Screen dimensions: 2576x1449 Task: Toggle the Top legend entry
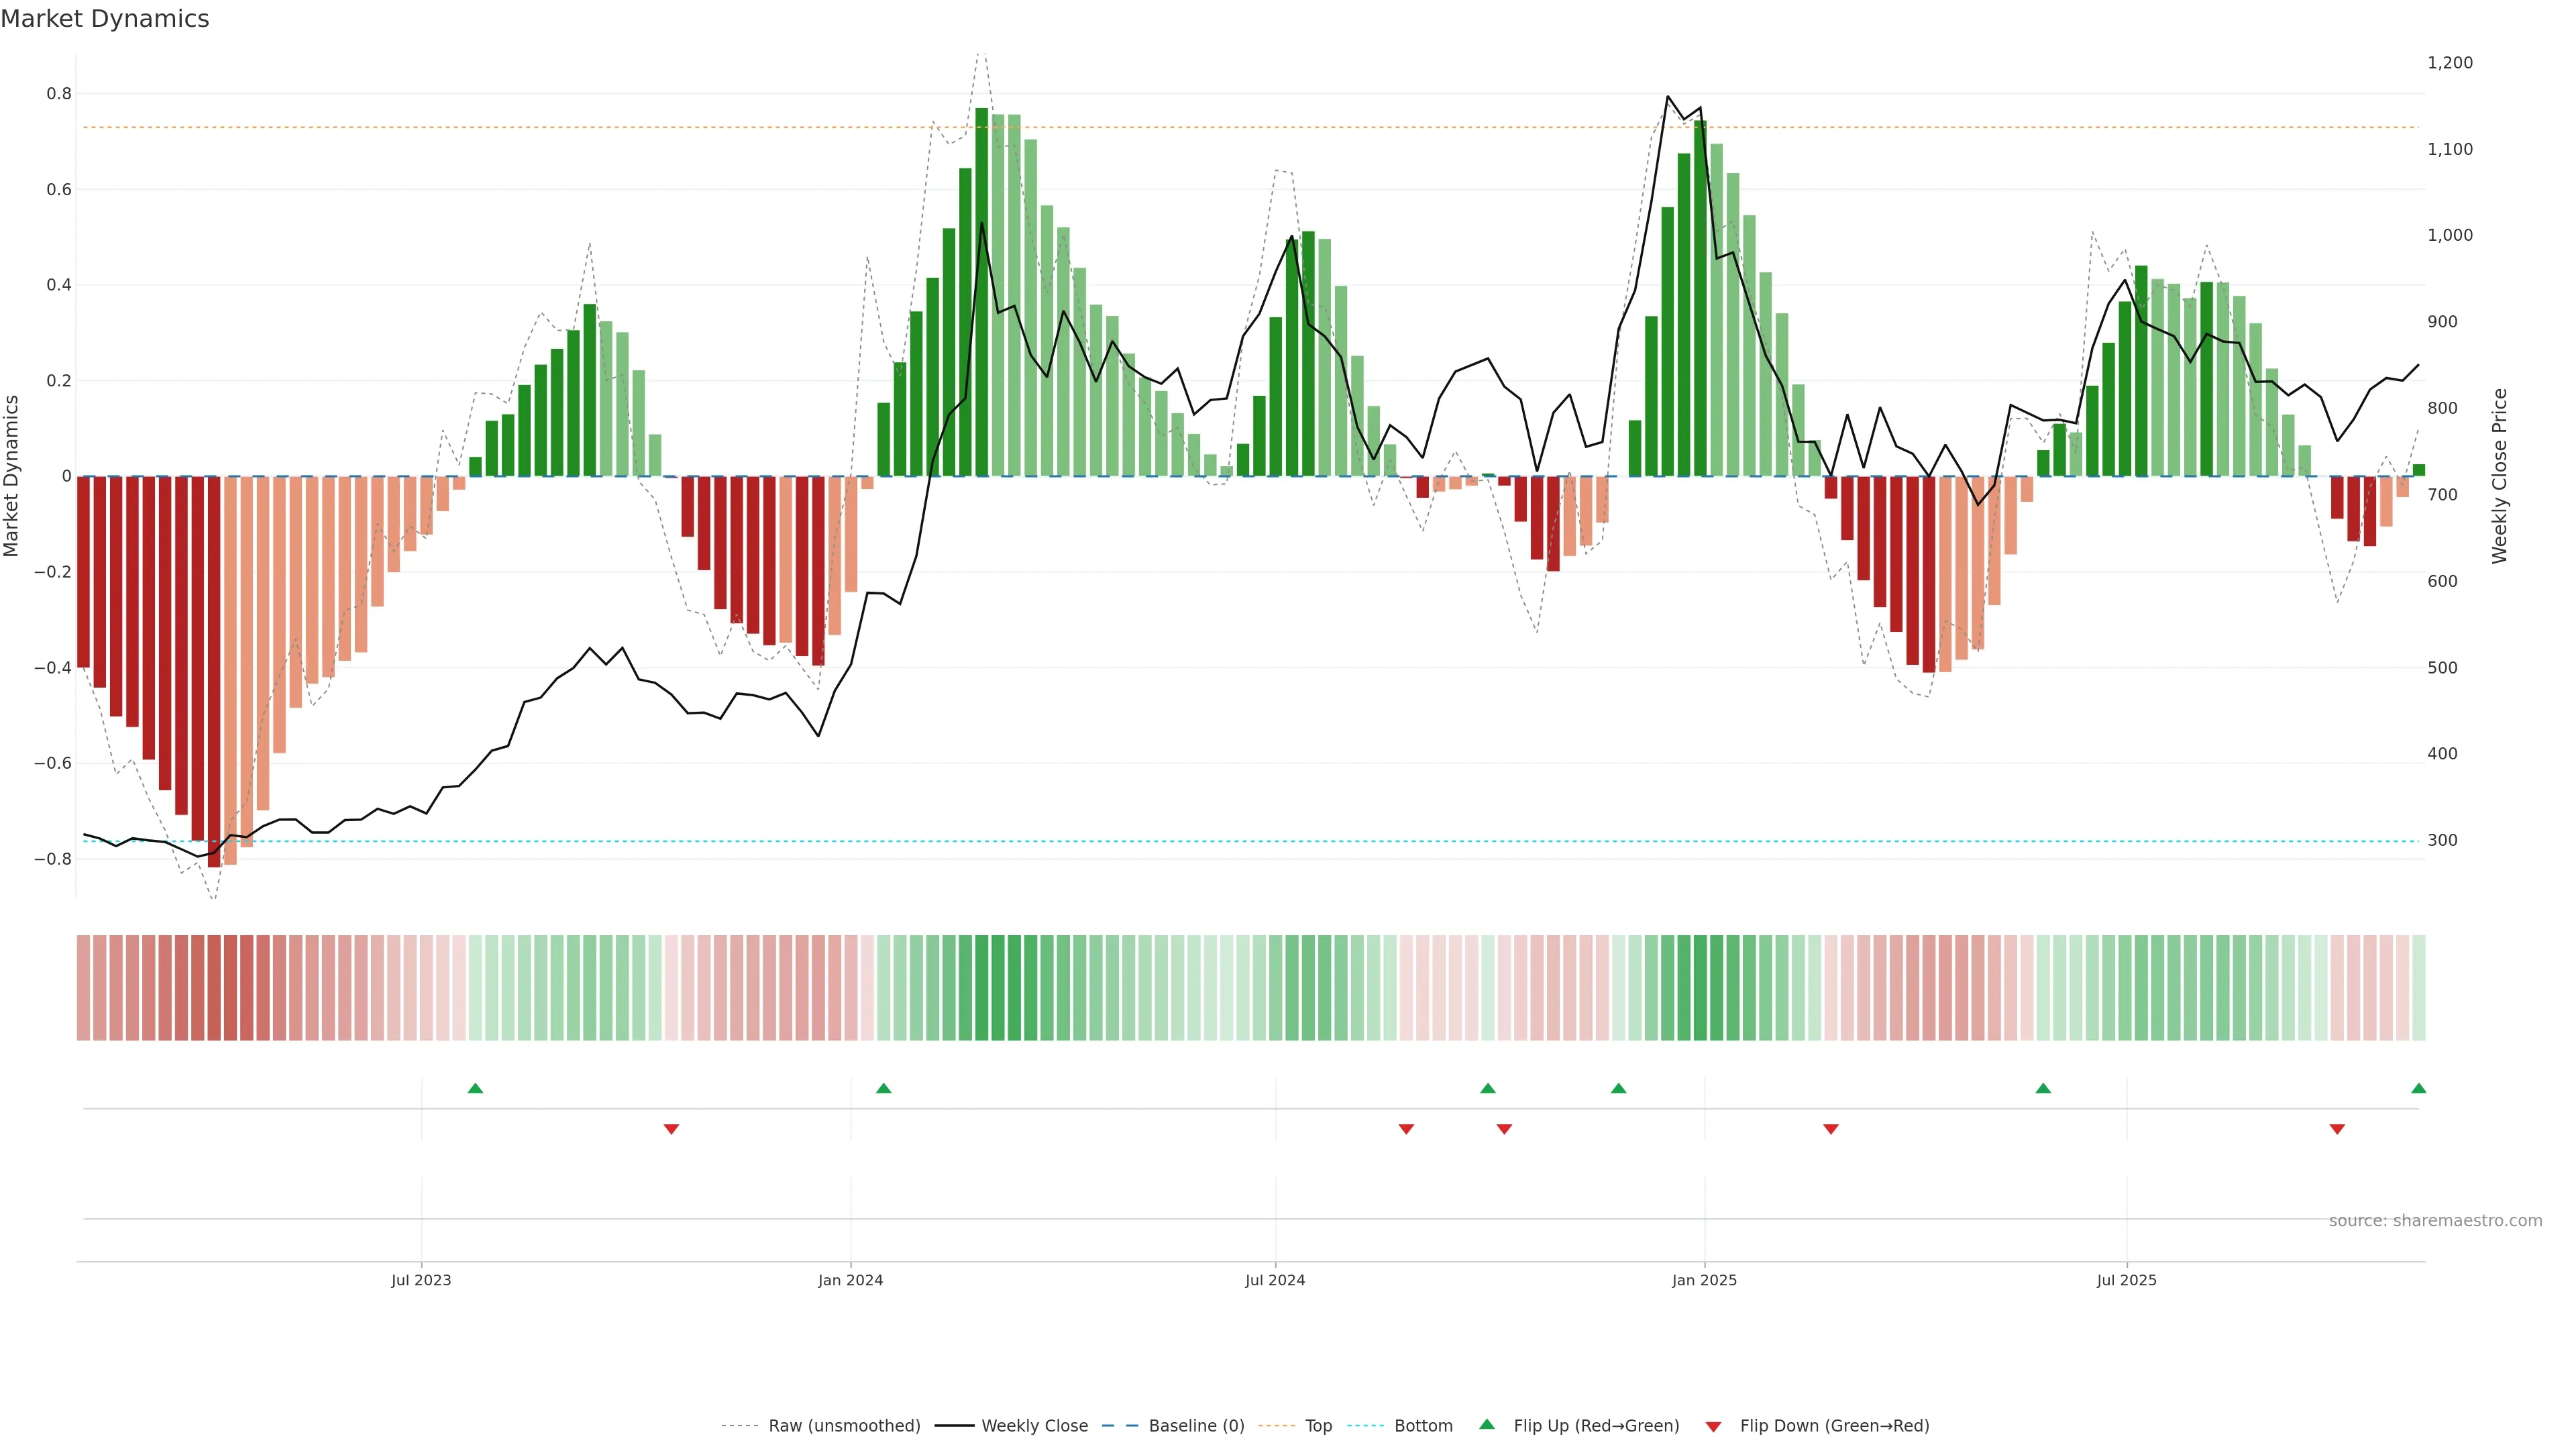(1318, 1426)
